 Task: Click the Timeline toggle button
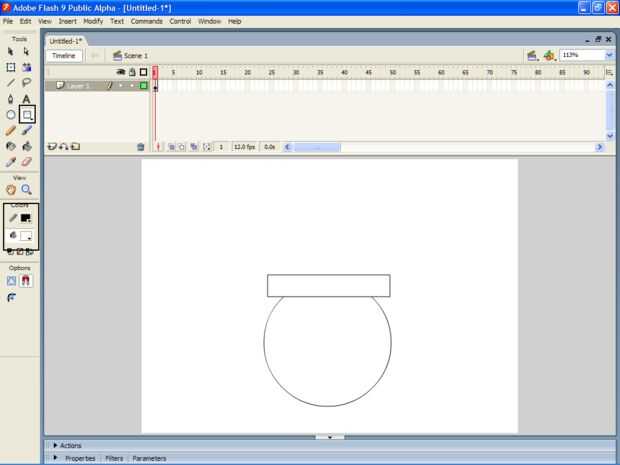pos(64,56)
